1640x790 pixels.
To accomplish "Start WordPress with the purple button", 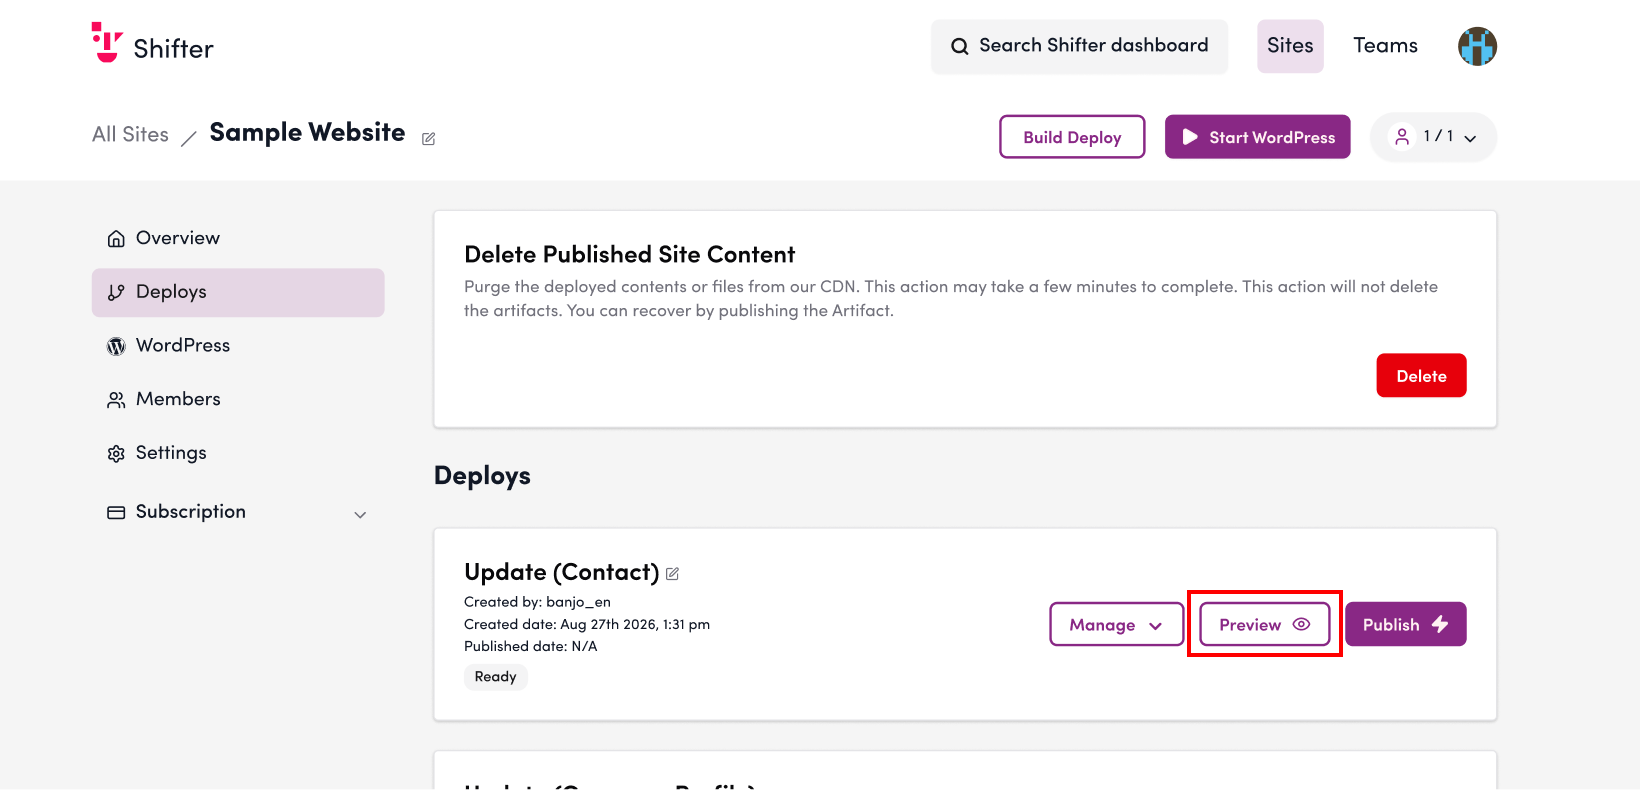I will tap(1257, 137).
